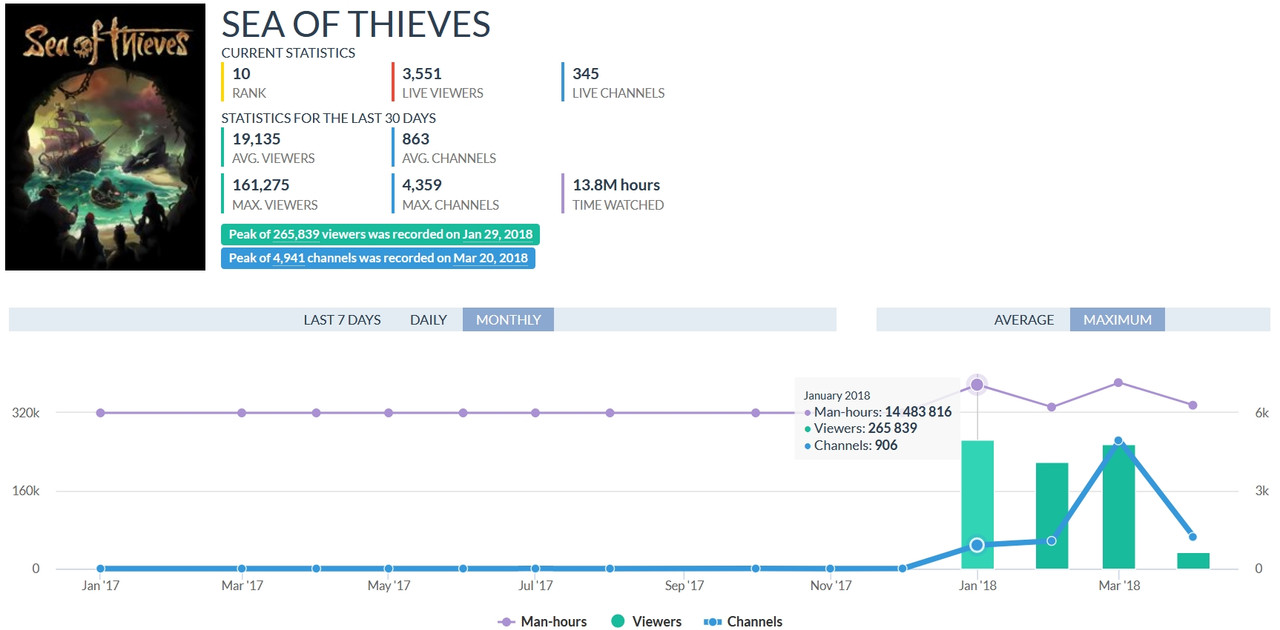Screen dimensions: 1280x630
Task: Select the February 2018 man-hours data point
Action: pyautogui.click(x=1051, y=407)
